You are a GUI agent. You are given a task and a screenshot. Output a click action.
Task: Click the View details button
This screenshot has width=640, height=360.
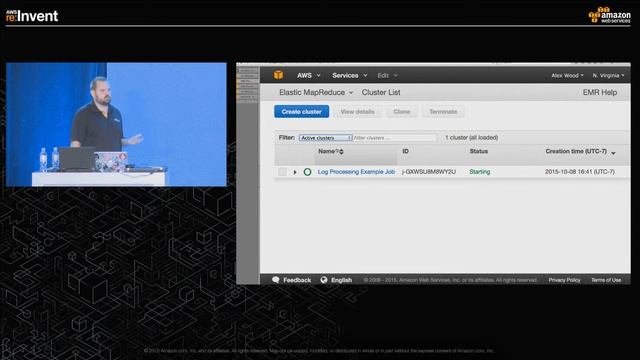pos(358,112)
